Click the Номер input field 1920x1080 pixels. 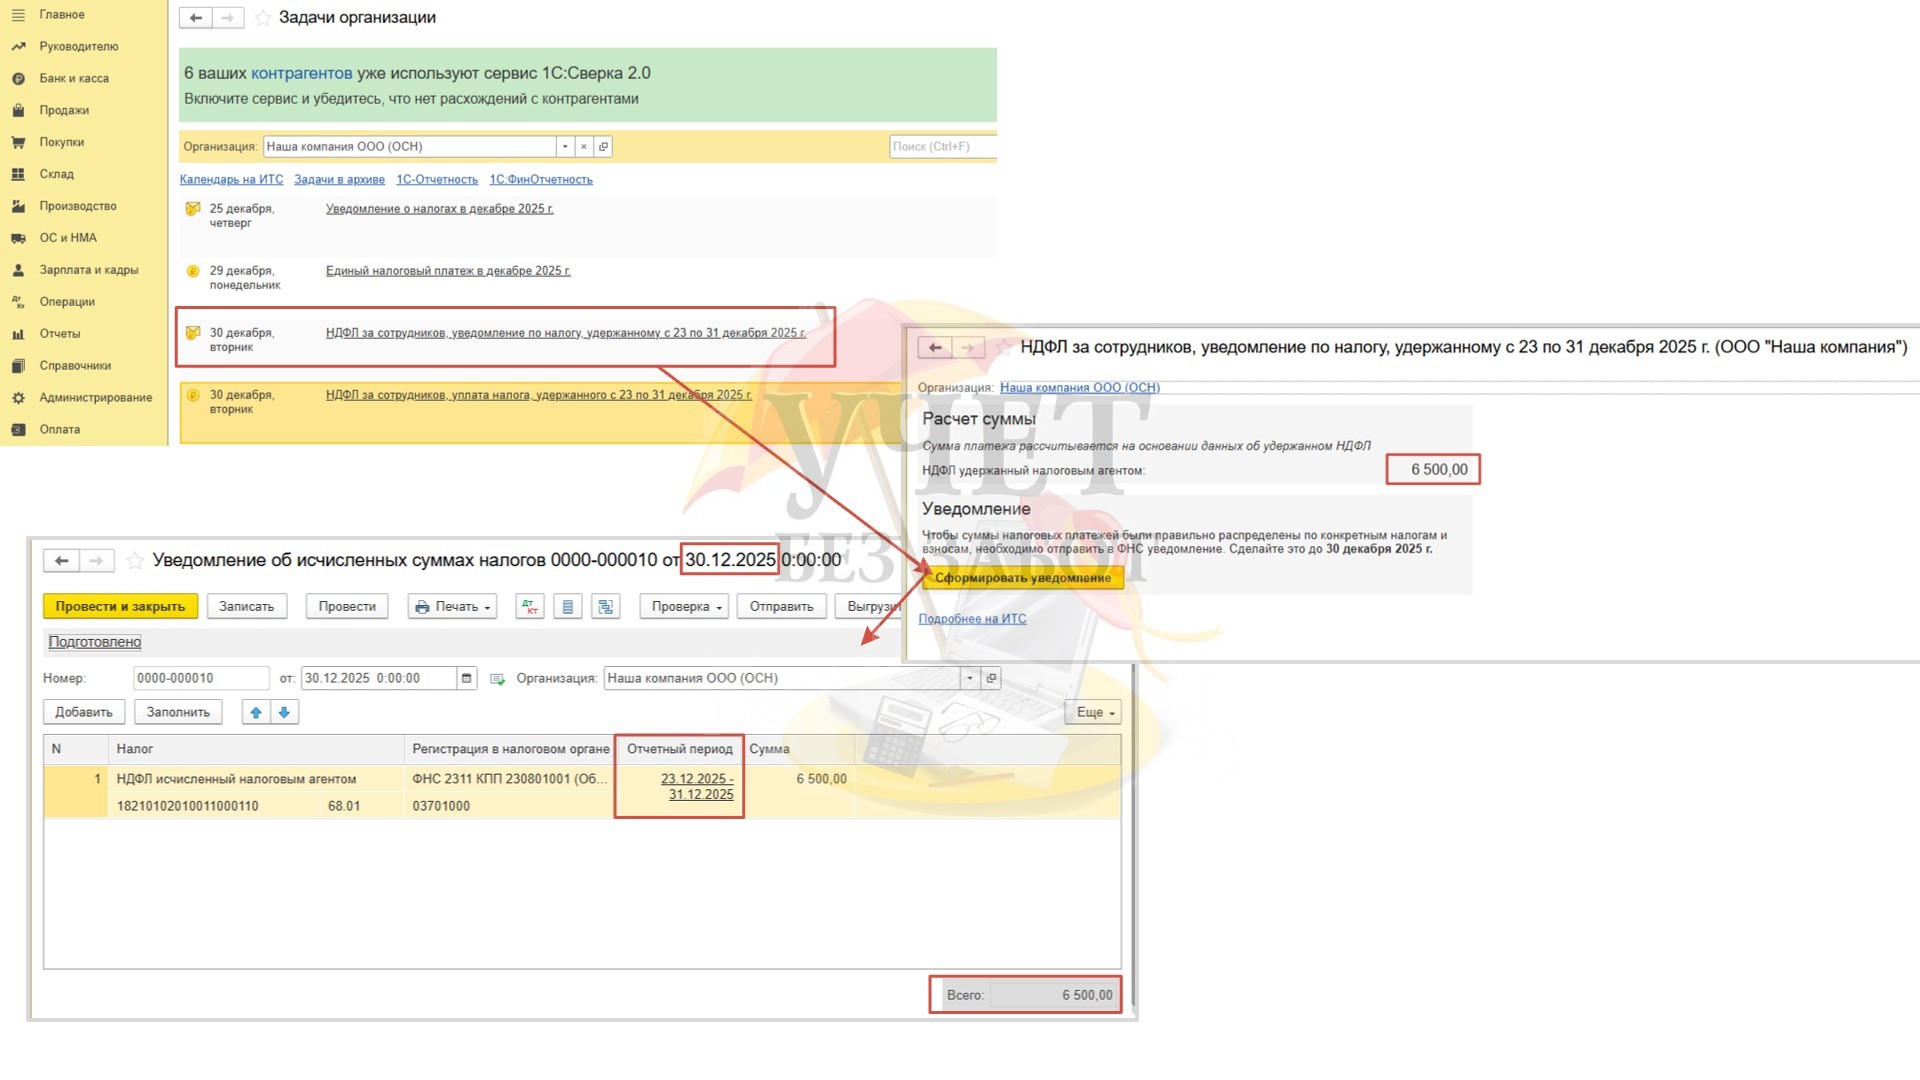coord(200,678)
